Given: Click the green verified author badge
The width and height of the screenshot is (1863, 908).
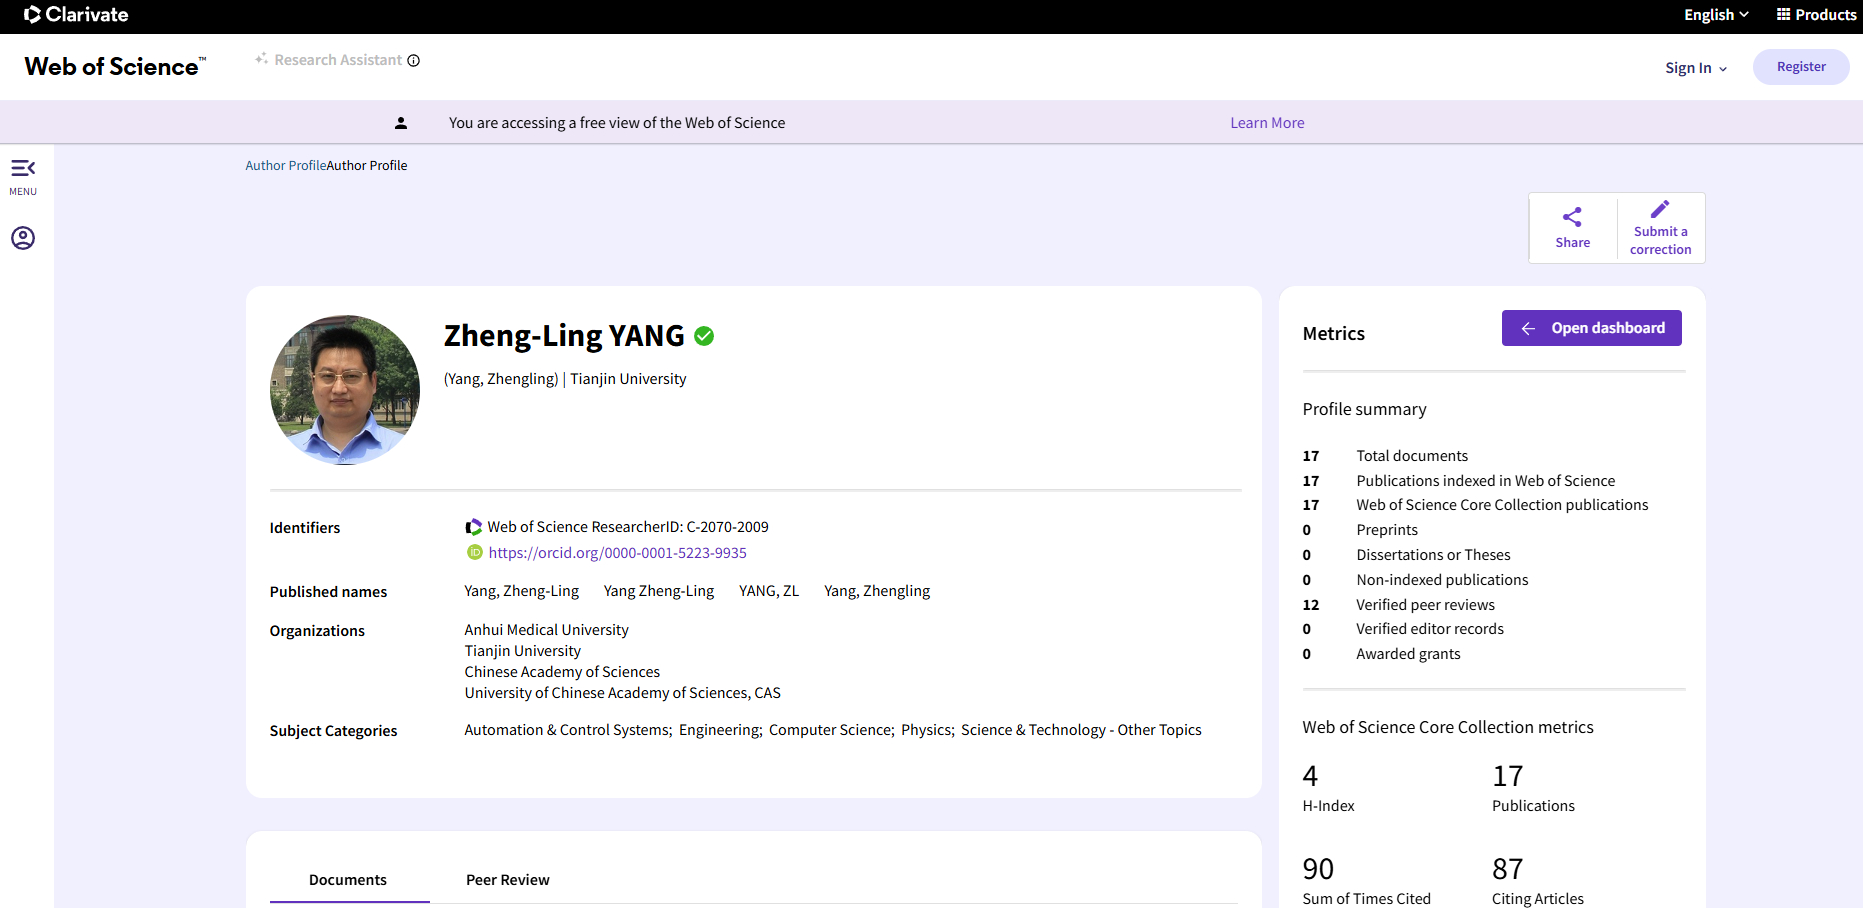Looking at the screenshot, I should click(x=704, y=336).
